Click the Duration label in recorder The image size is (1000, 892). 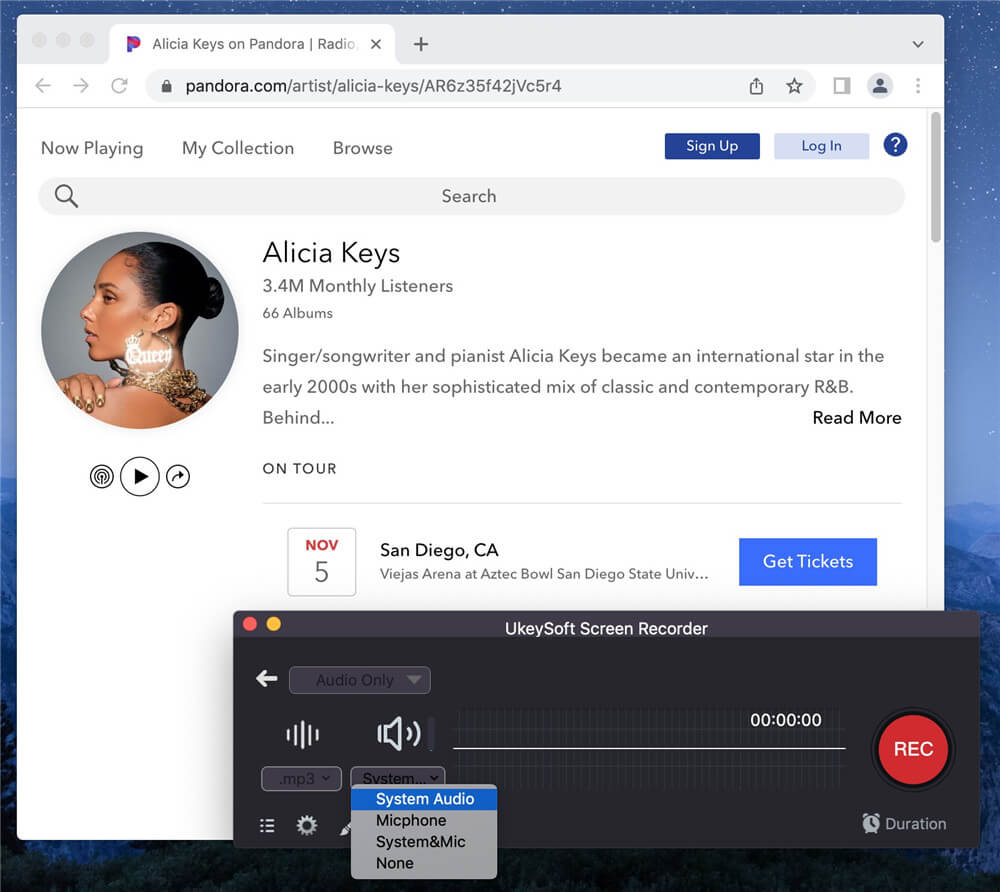(x=915, y=824)
